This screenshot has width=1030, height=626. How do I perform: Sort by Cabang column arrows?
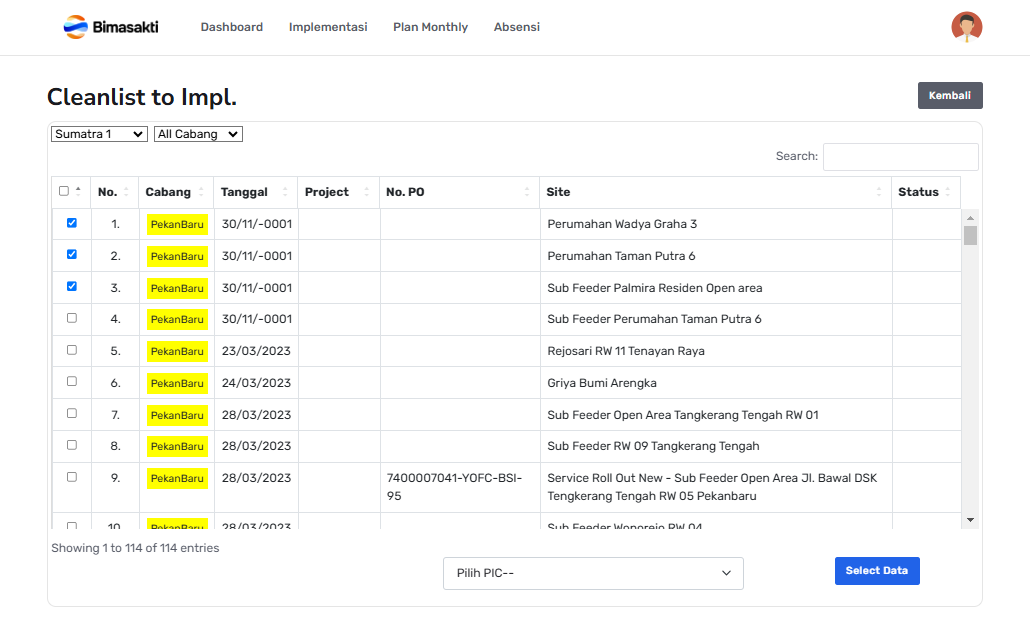(201, 192)
